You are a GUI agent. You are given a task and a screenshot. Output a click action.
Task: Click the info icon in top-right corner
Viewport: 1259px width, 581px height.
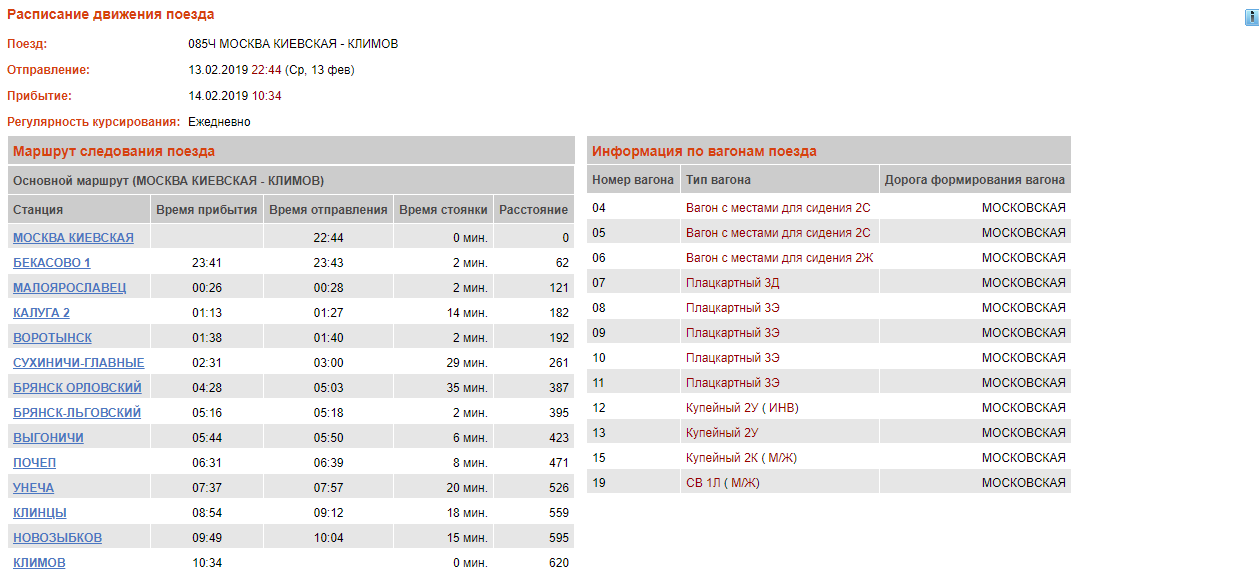point(1250,17)
